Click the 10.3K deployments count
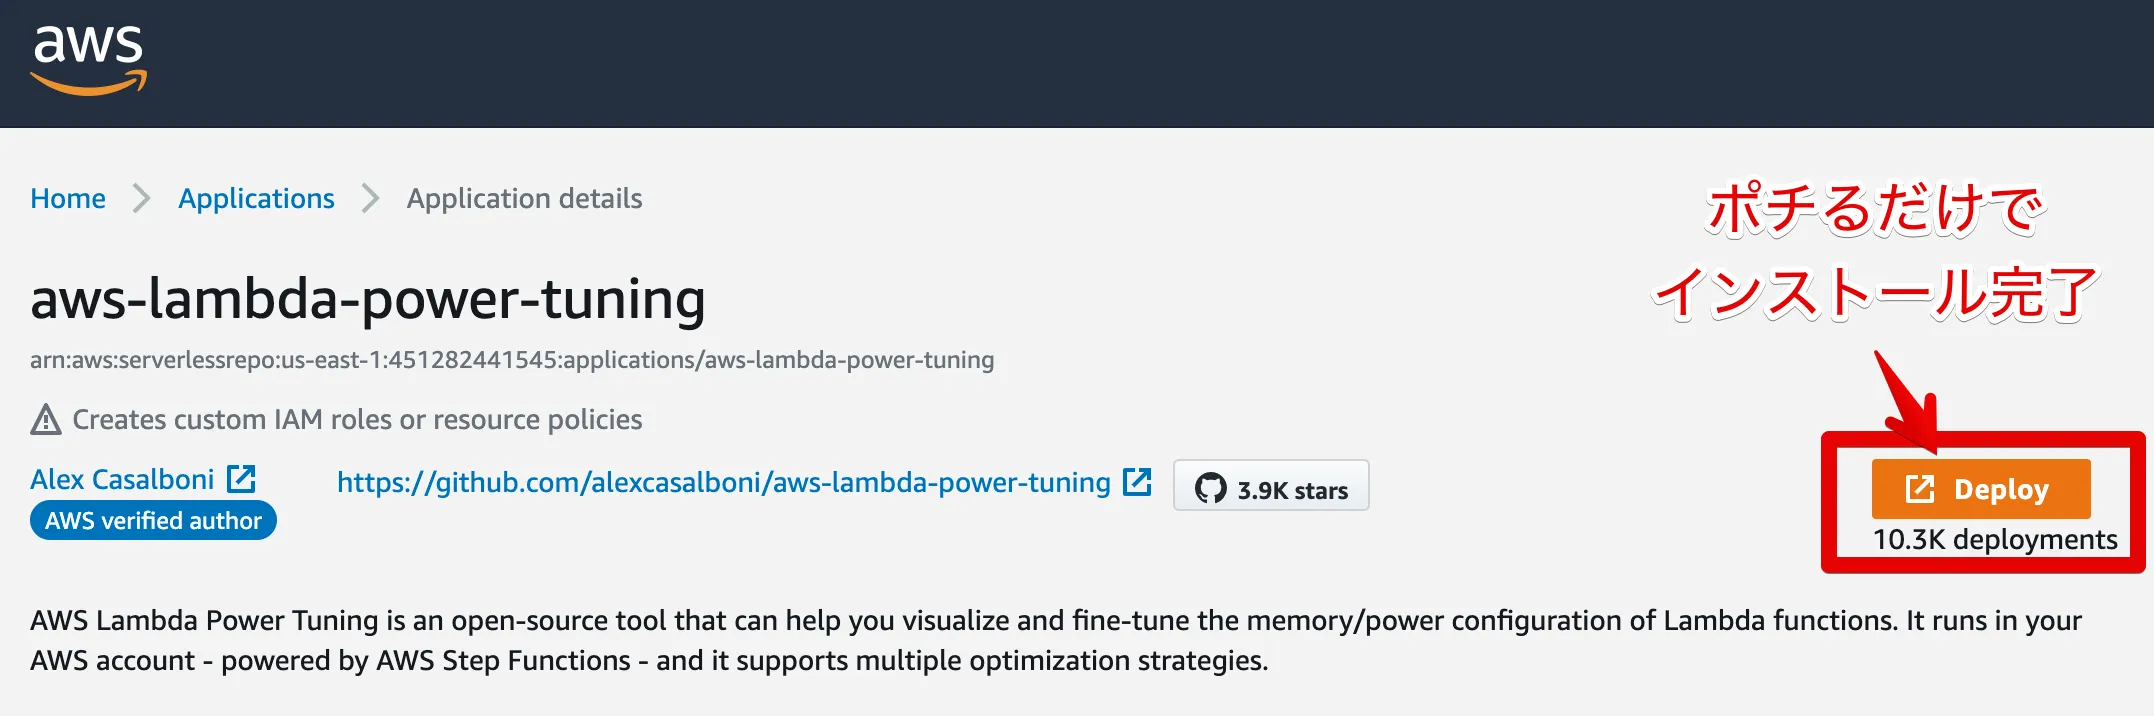This screenshot has height=716, width=2154. [1994, 540]
